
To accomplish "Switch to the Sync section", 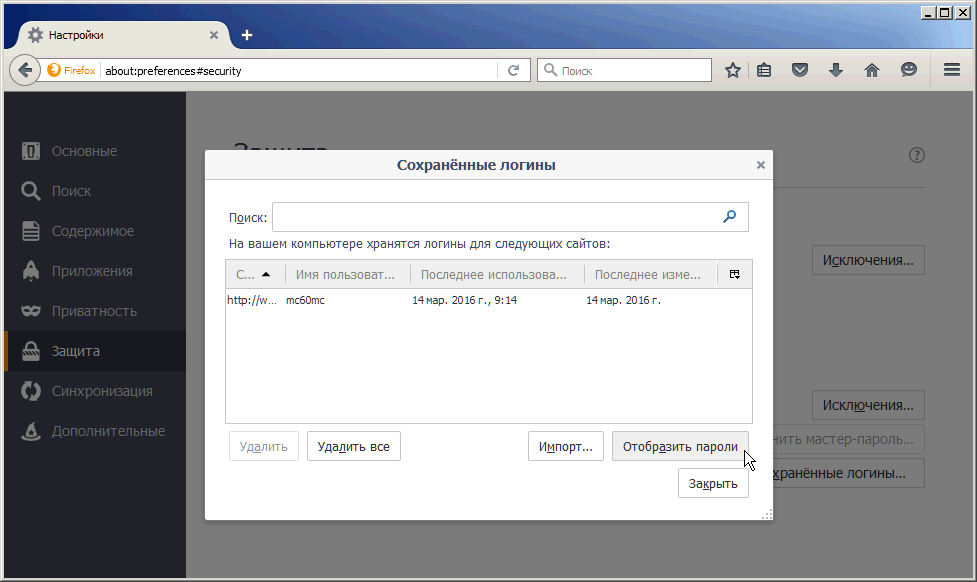I will click(101, 391).
